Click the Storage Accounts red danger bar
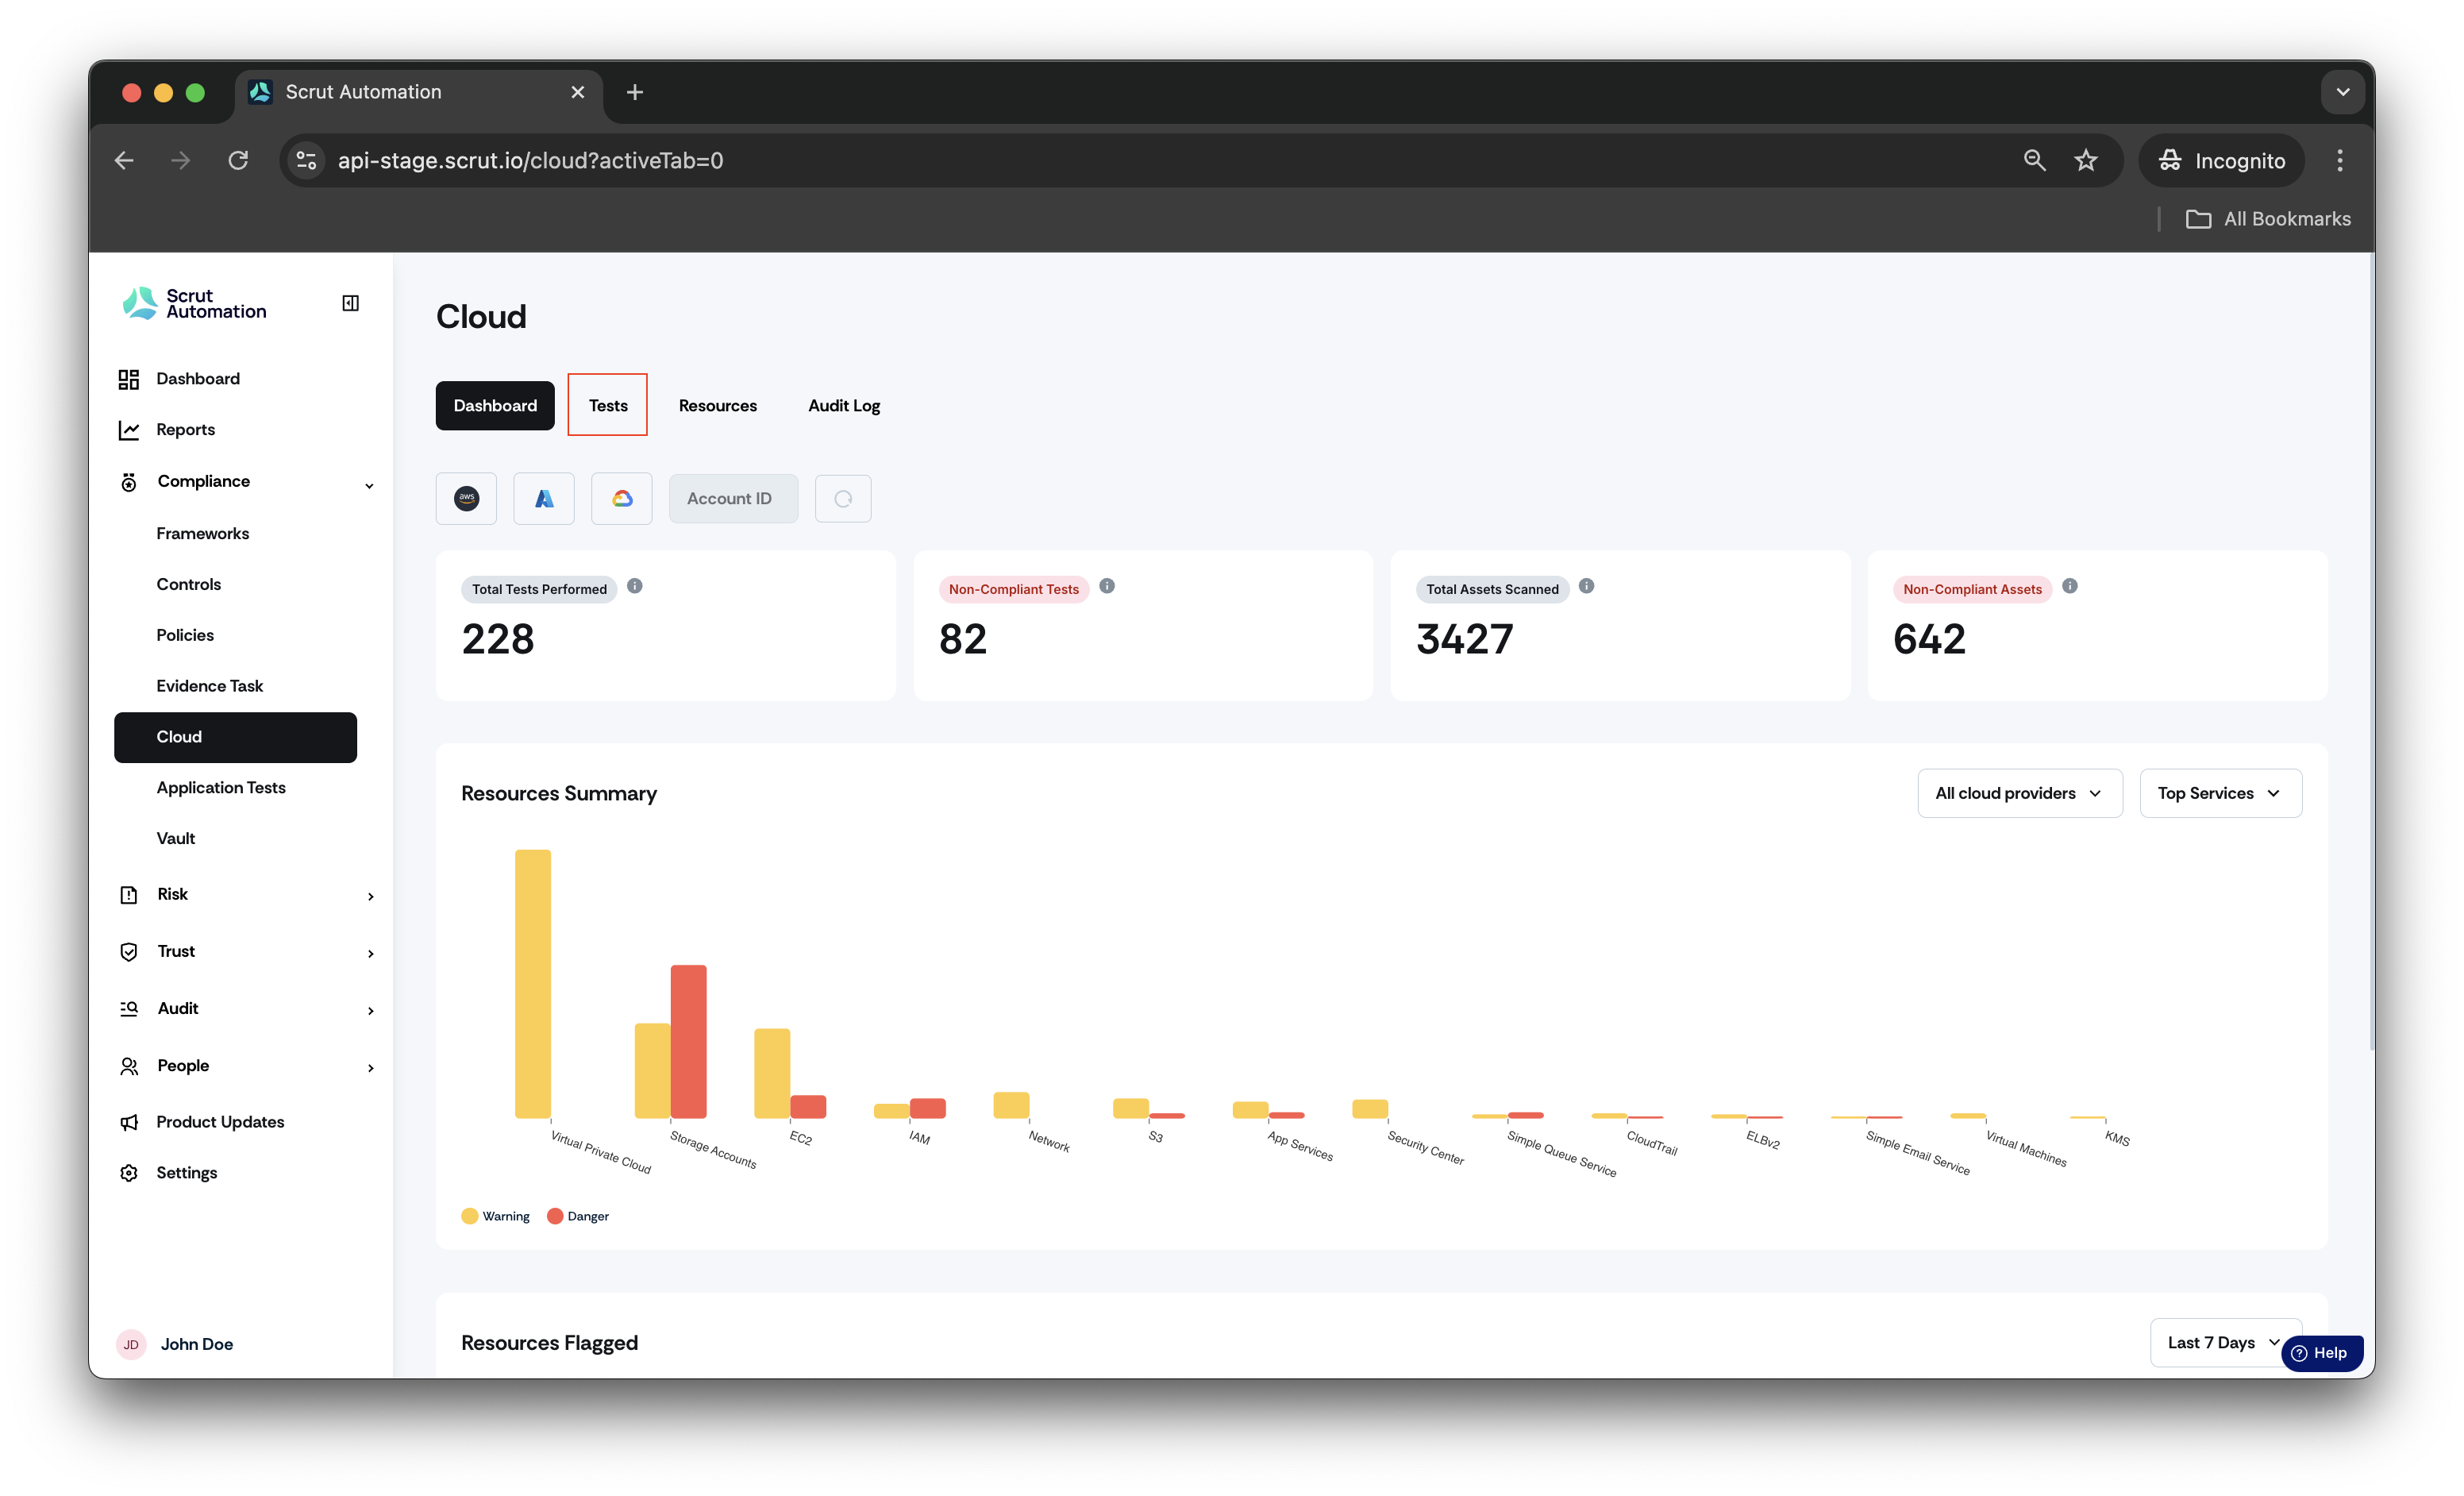 tap(688, 1041)
